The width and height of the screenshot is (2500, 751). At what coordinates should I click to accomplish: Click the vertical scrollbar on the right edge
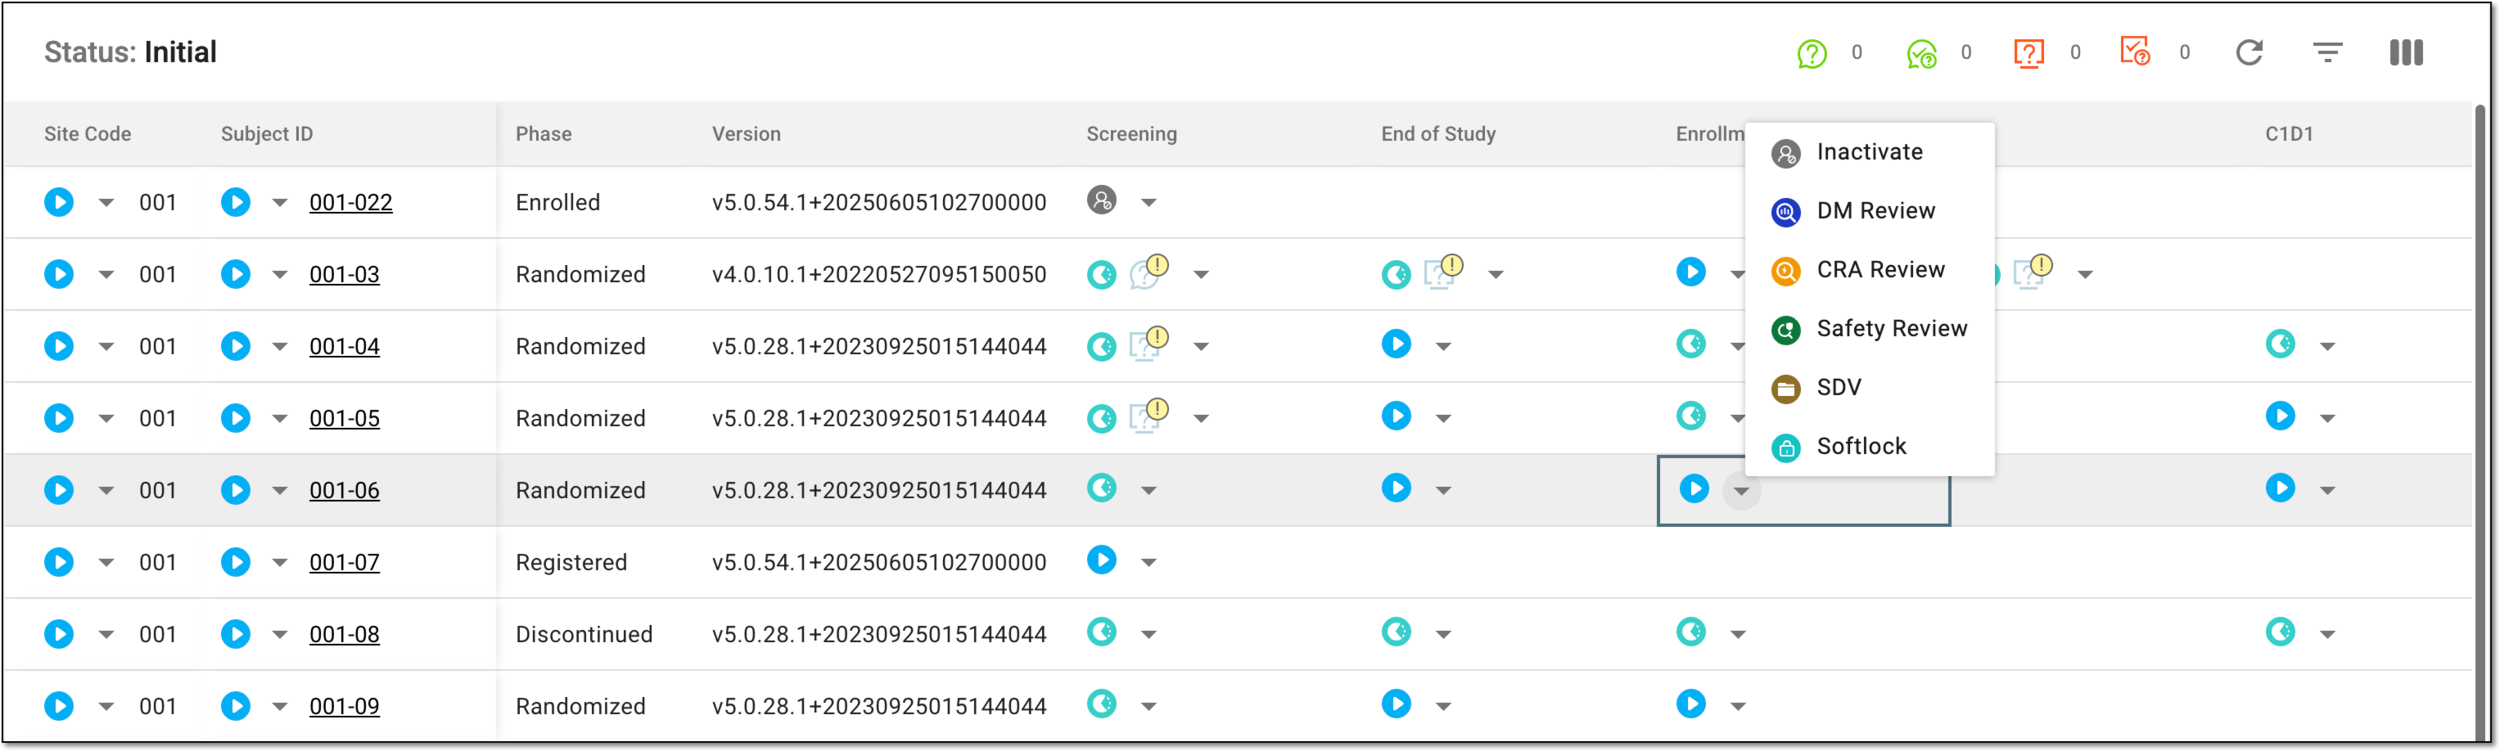(2480, 420)
